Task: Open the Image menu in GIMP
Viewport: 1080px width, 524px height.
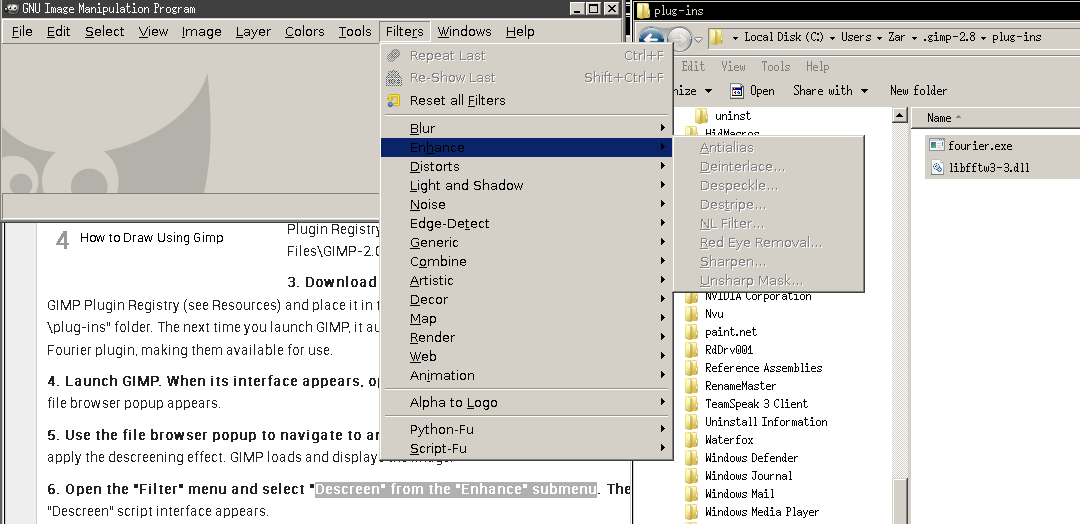Action: tap(202, 32)
